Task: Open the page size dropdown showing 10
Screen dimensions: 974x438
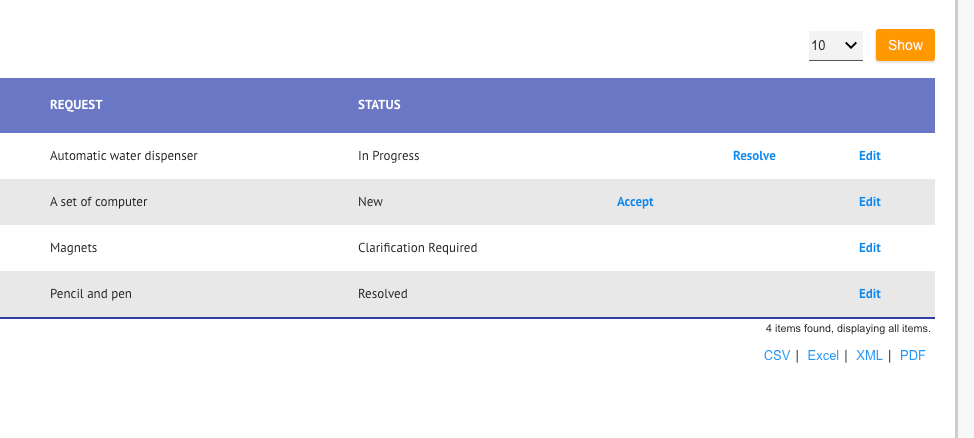Action: tap(835, 45)
